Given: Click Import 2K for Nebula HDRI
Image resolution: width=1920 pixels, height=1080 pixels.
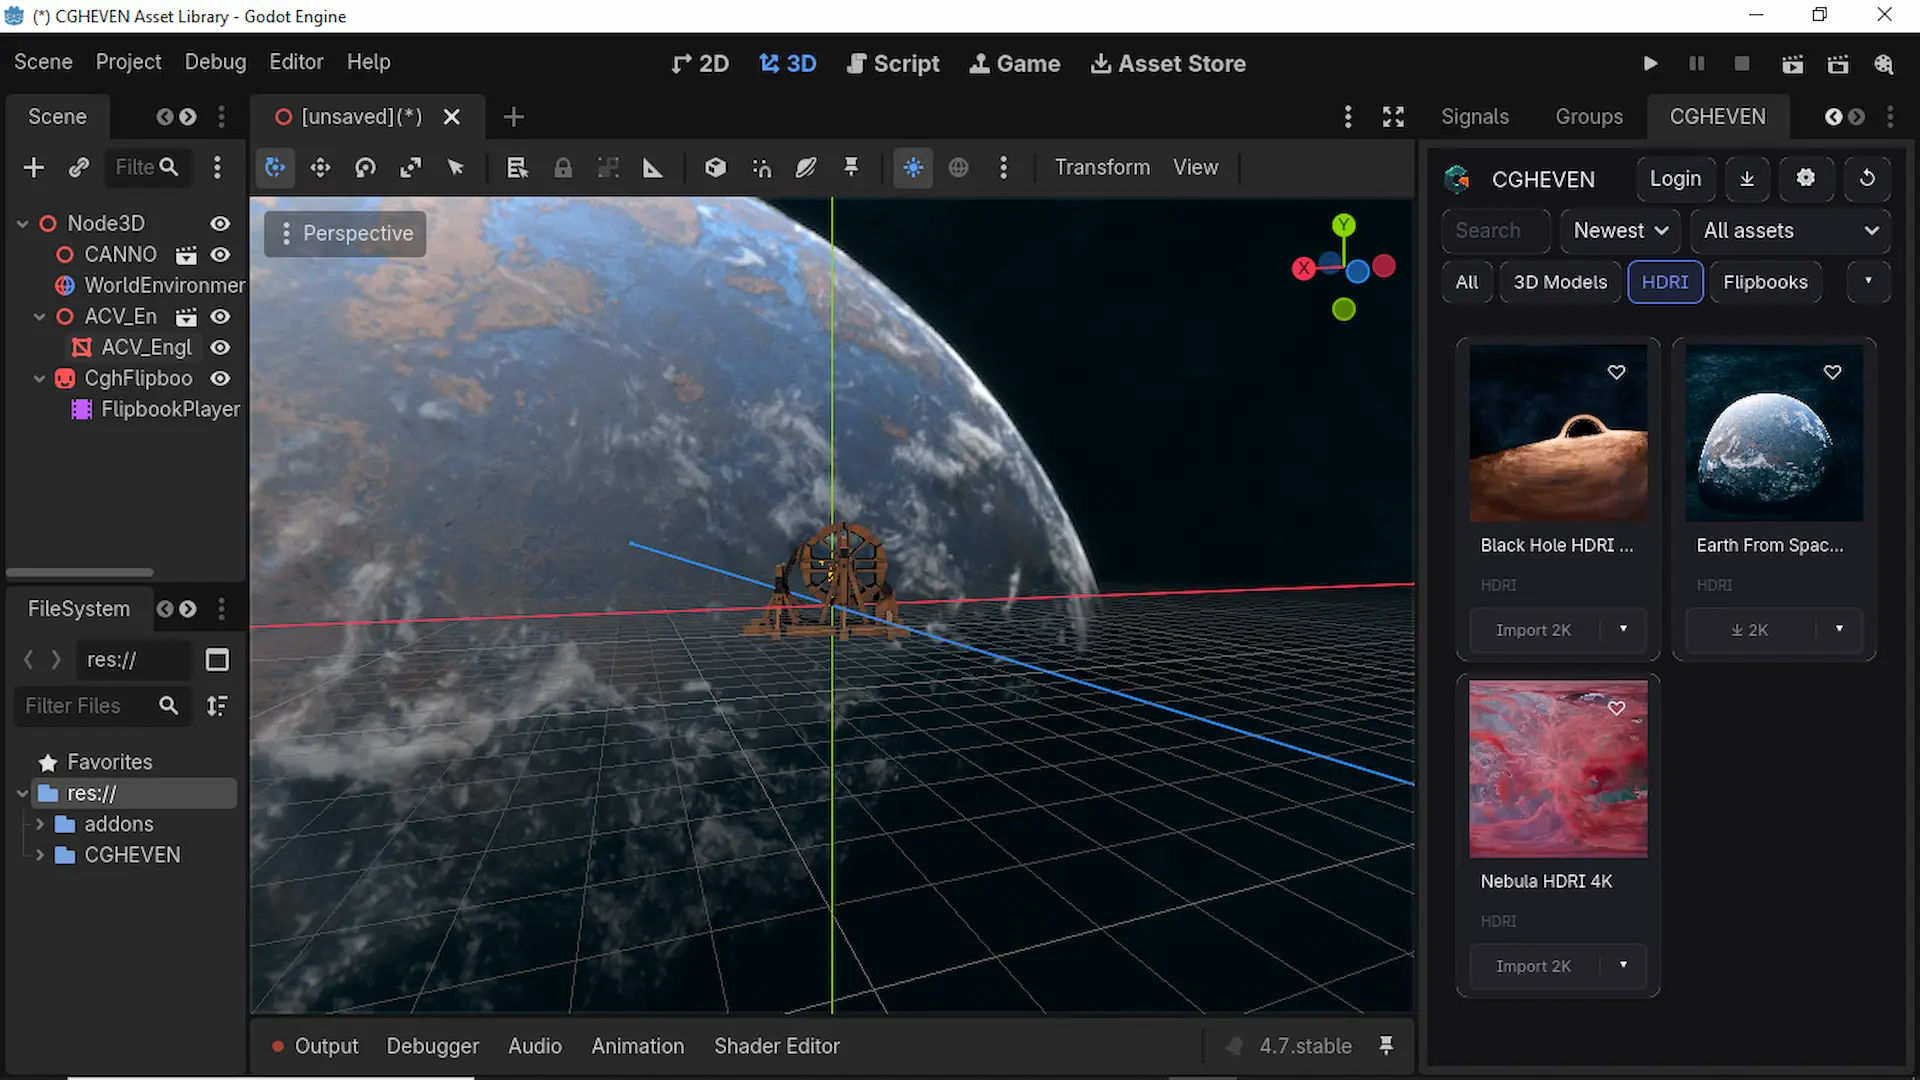Looking at the screenshot, I should coord(1533,966).
